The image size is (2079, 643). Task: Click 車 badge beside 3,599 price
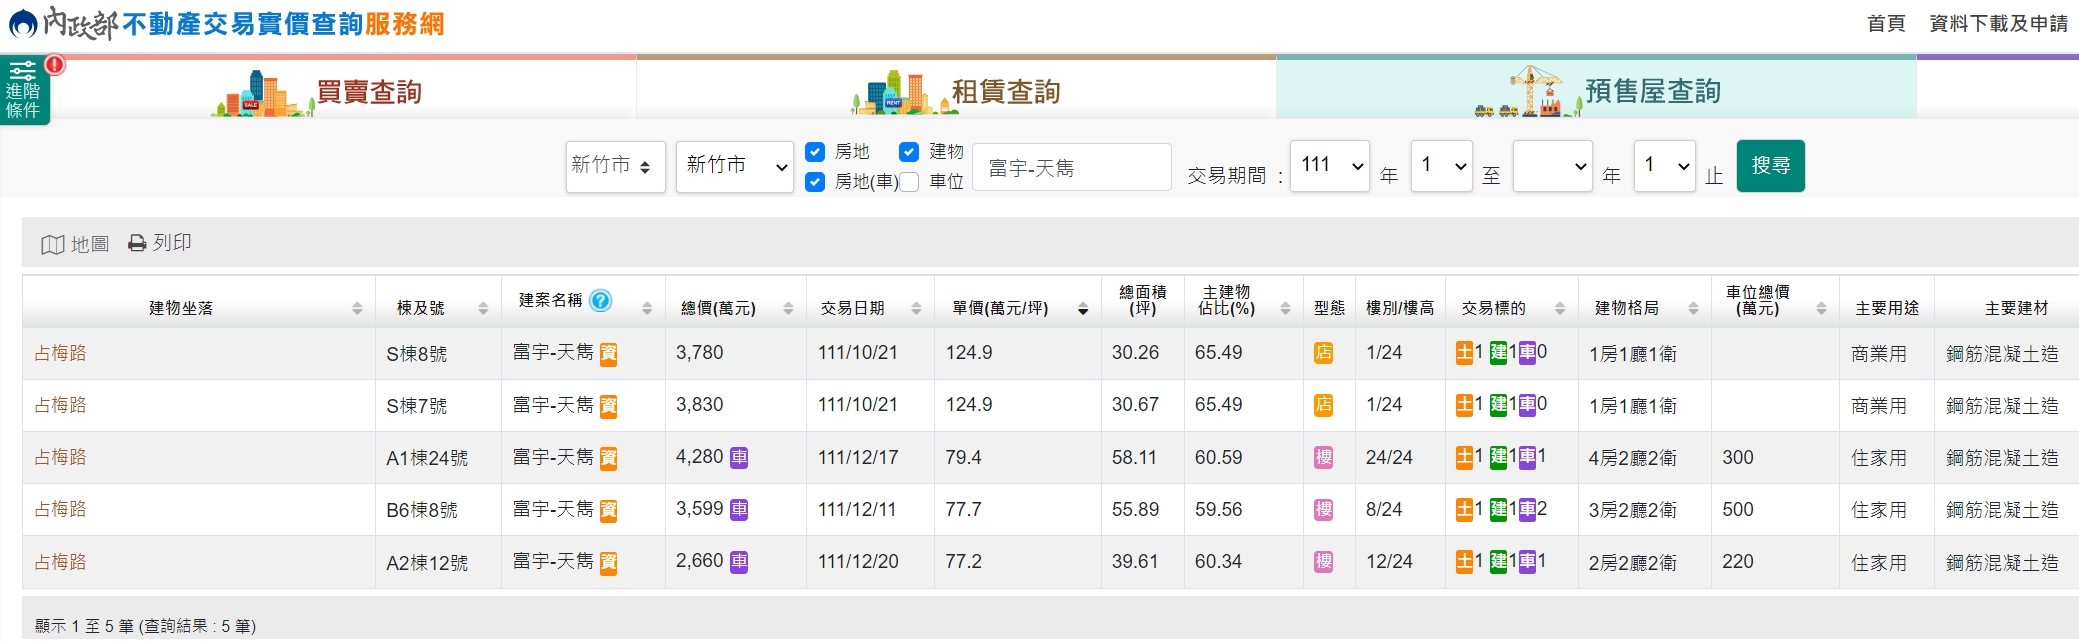pyautogui.click(x=739, y=509)
